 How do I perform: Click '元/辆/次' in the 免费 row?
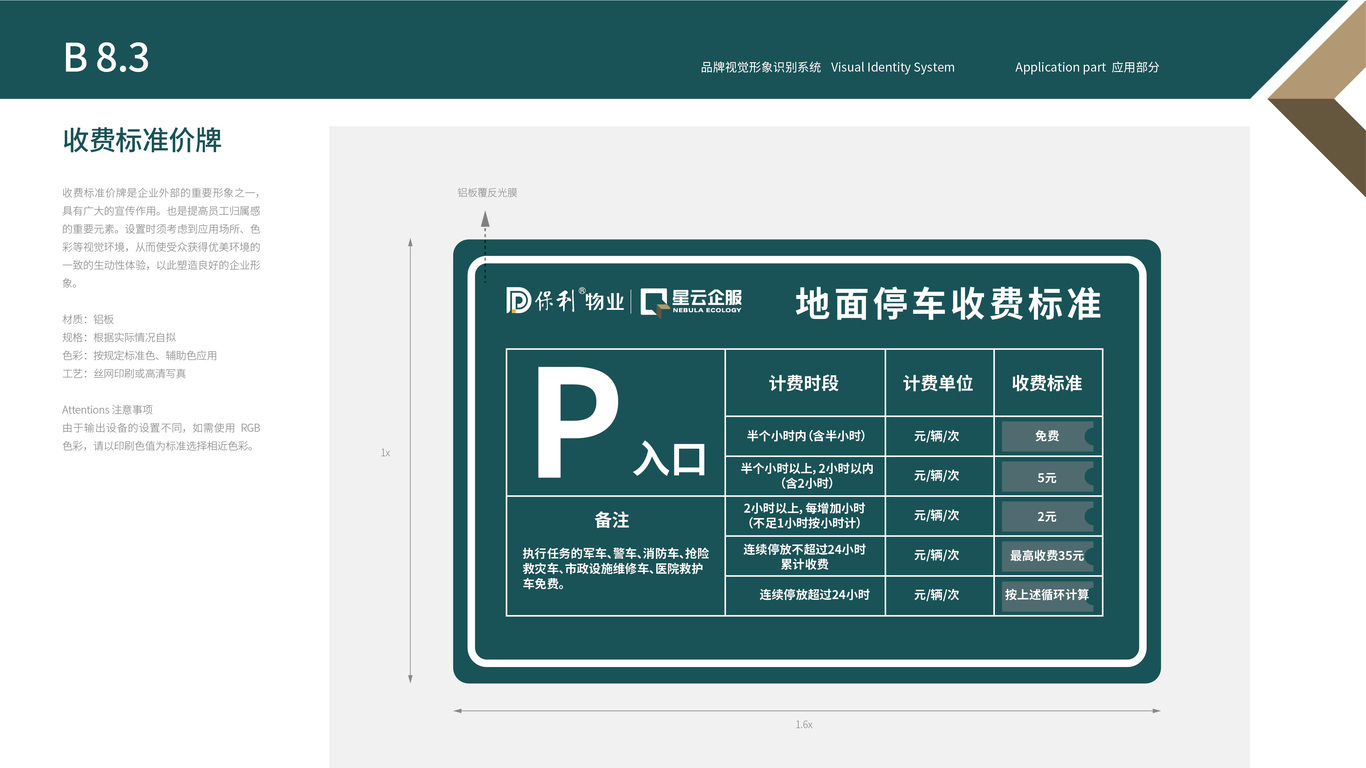point(936,436)
